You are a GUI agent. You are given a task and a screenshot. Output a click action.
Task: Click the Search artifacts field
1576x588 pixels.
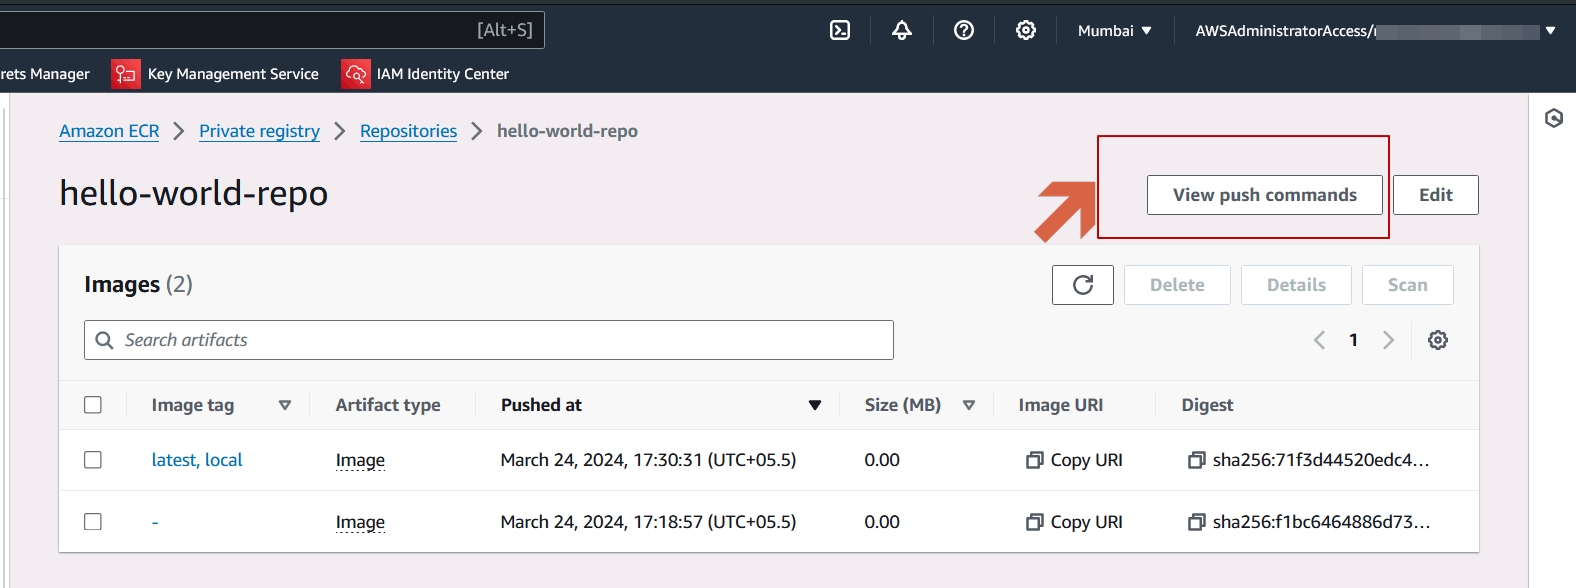click(489, 340)
